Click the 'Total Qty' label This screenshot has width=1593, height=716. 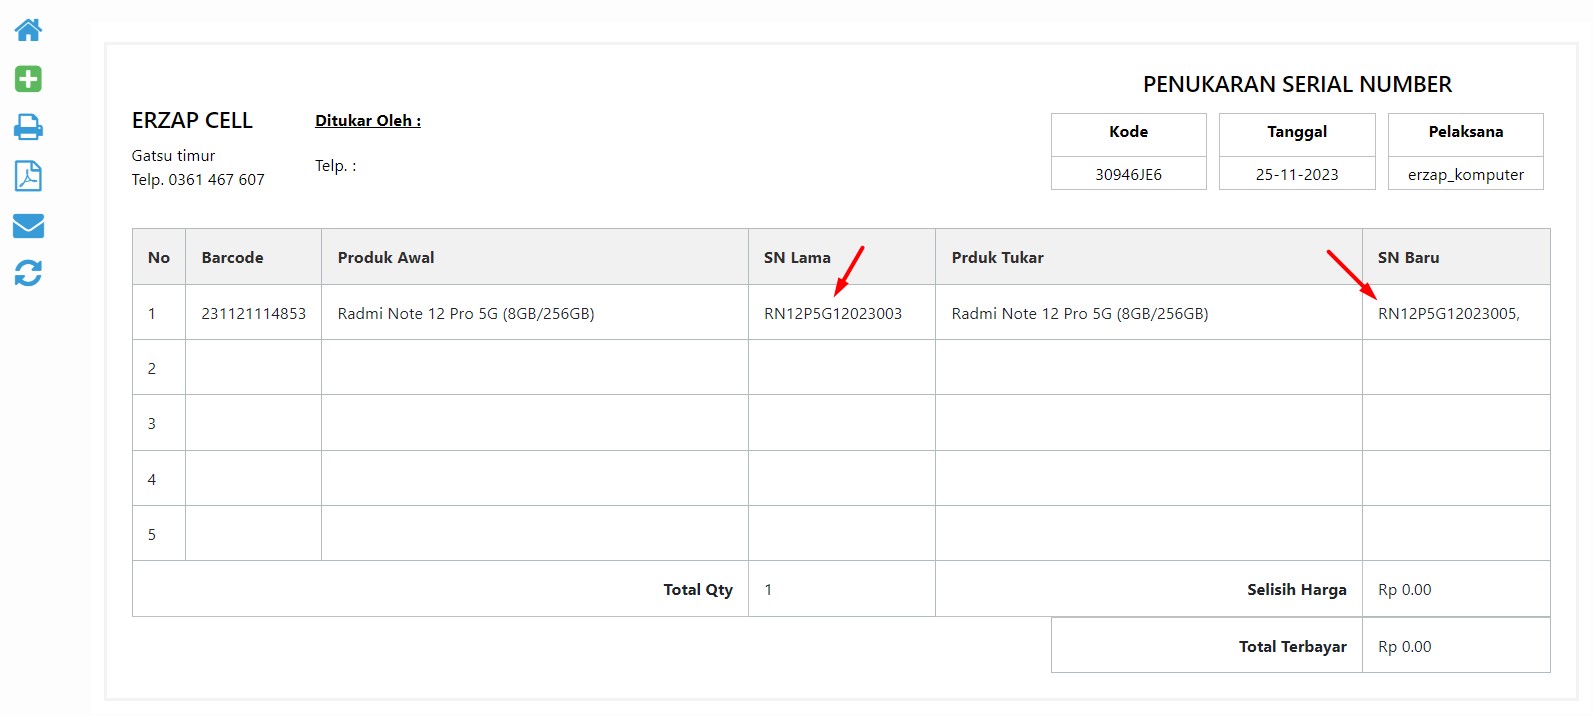(698, 590)
